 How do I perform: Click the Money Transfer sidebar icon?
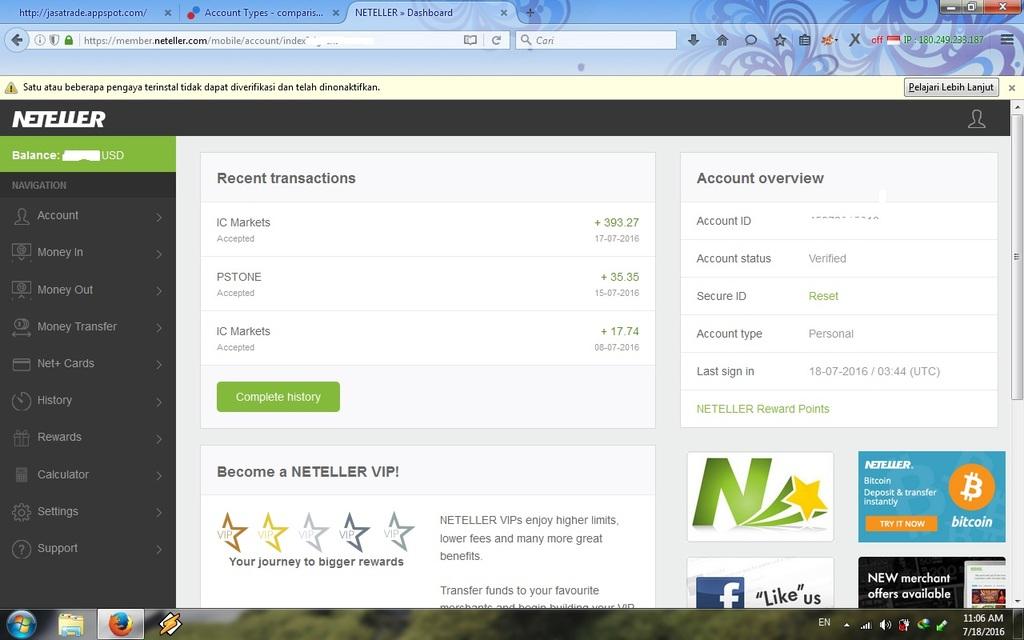[22, 327]
